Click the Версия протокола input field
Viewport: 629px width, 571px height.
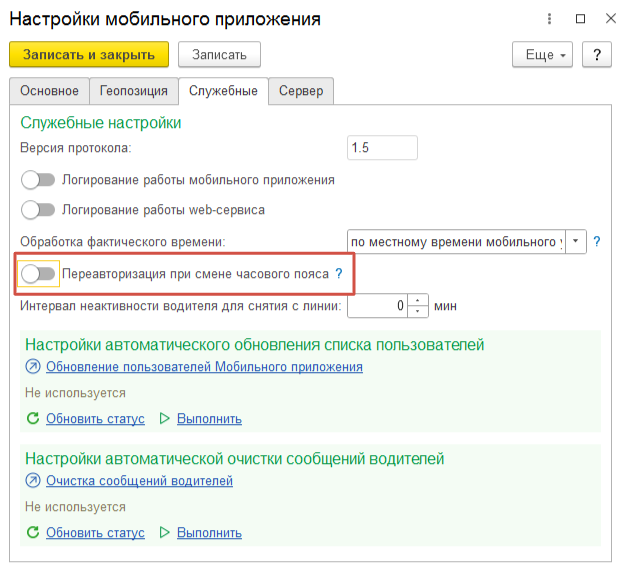pos(381,148)
